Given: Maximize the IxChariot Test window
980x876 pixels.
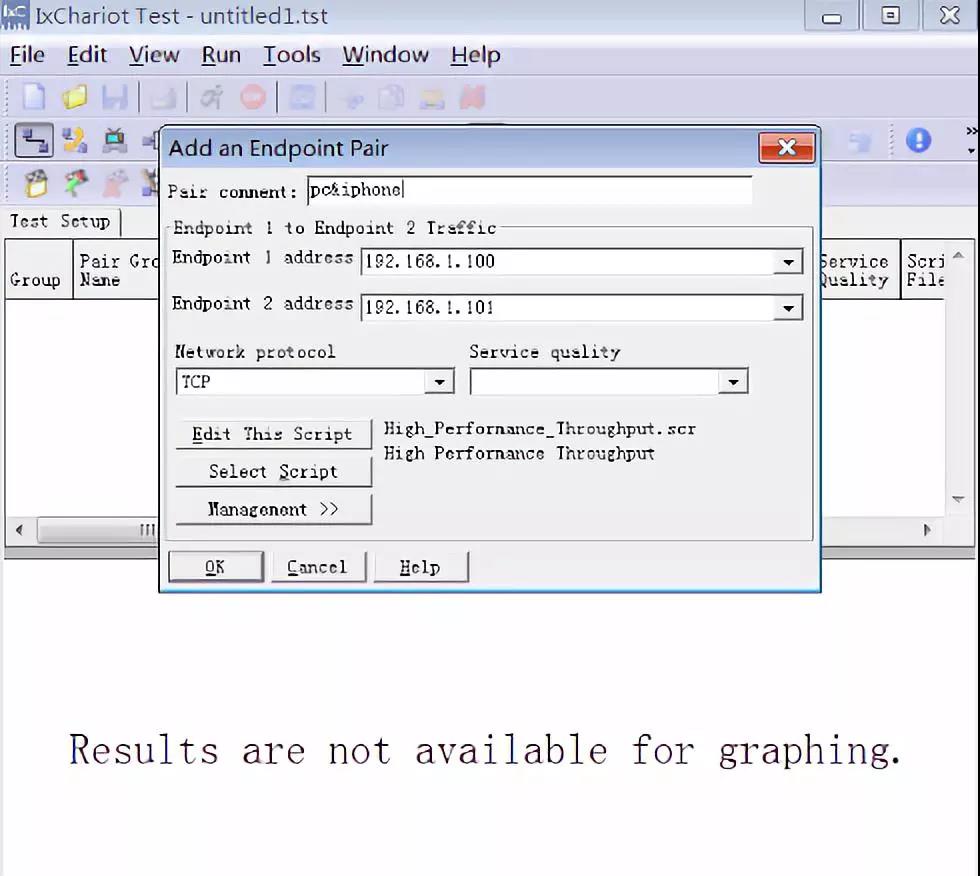Looking at the screenshot, I should [x=891, y=16].
